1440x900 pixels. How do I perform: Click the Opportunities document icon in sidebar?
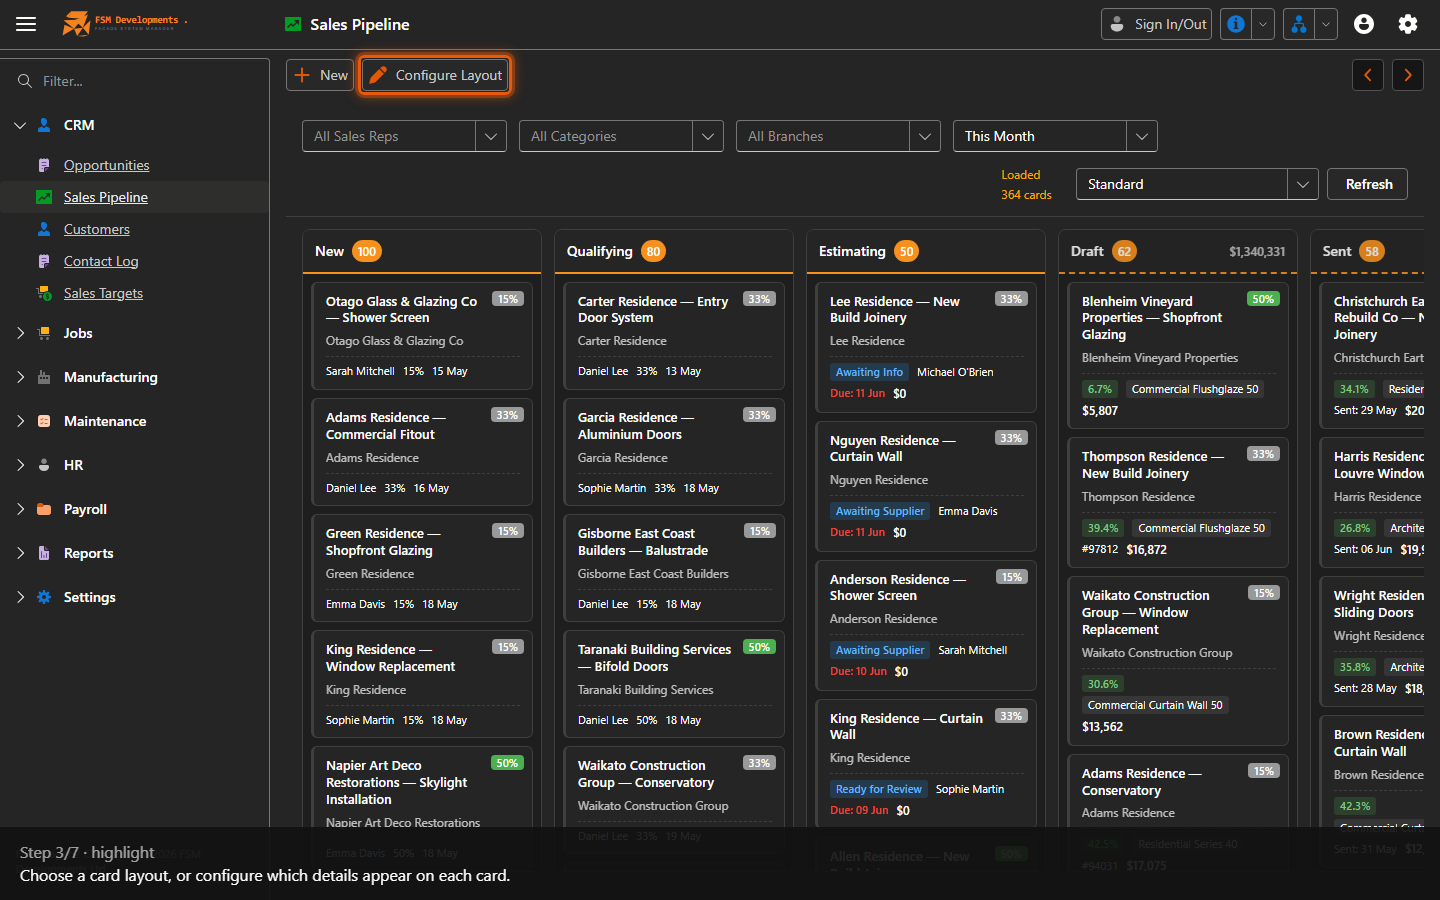(44, 165)
